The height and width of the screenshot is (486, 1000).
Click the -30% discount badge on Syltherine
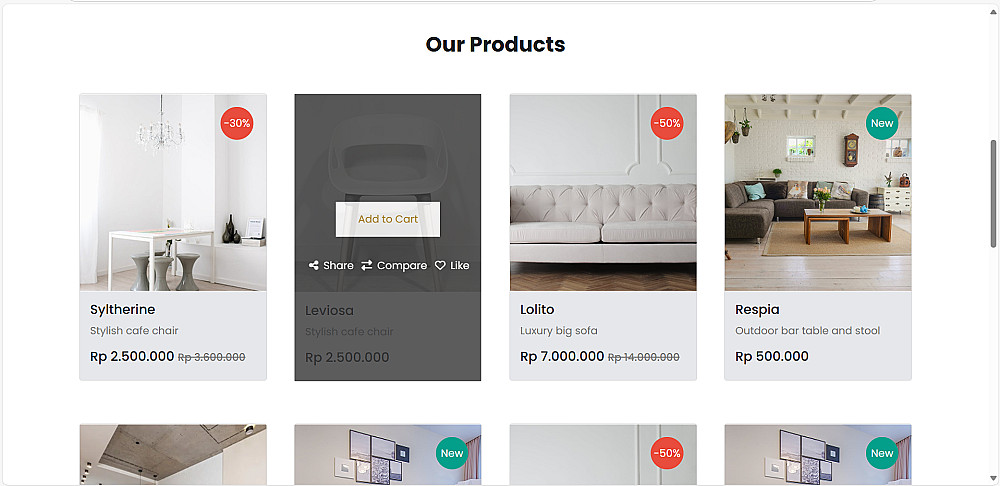click(237, 124)
